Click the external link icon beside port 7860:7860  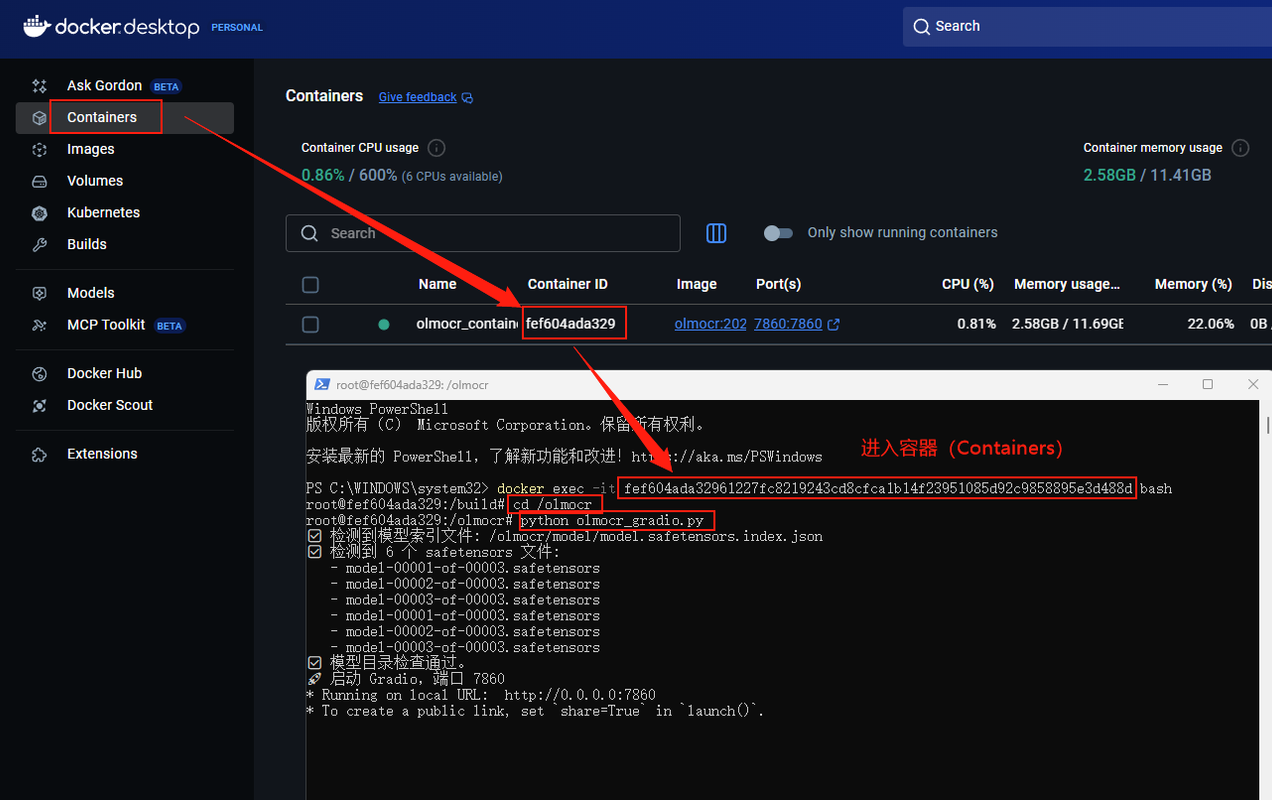click(x=833, y=325)
